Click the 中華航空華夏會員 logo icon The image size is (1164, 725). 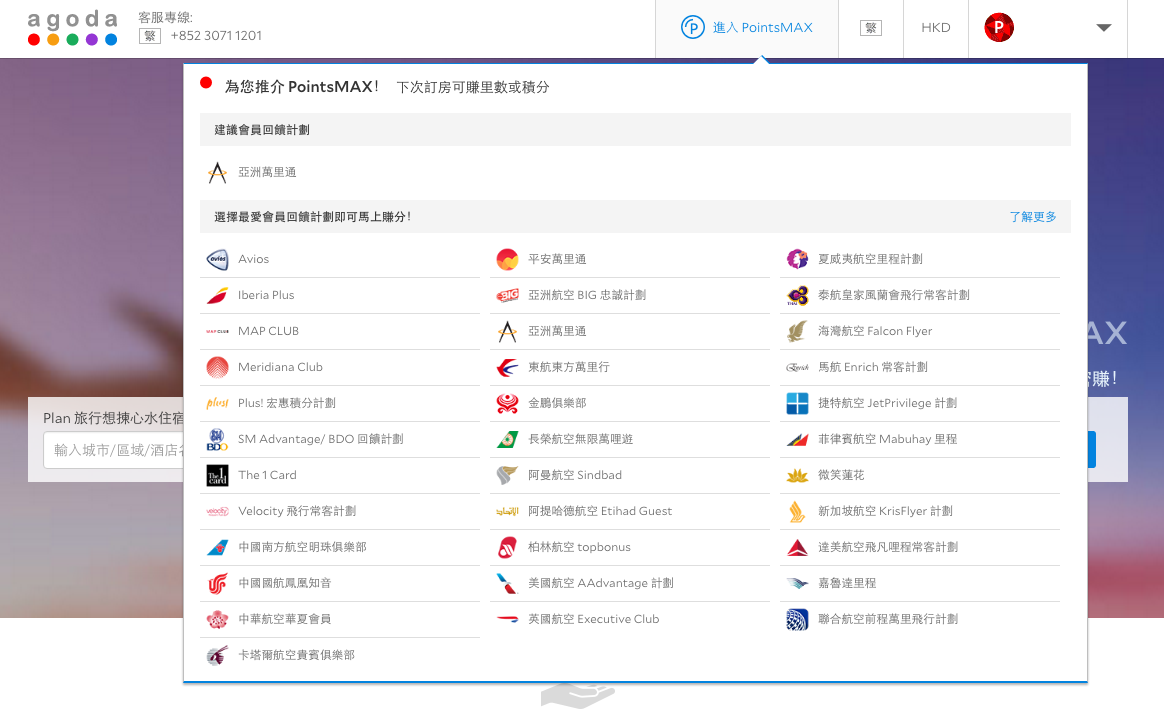coord(218,620)
